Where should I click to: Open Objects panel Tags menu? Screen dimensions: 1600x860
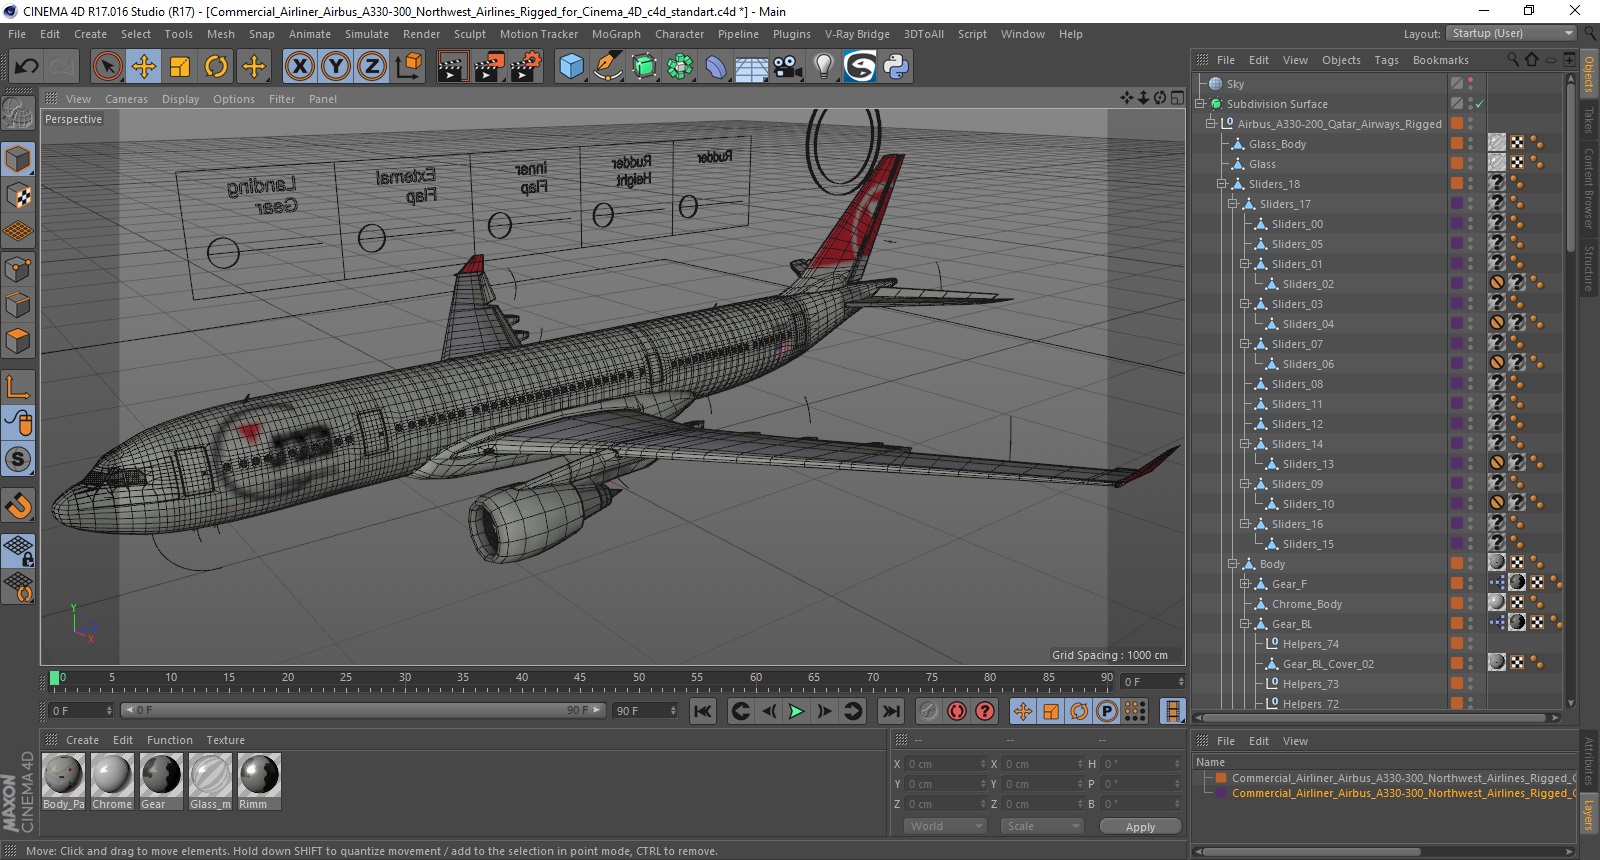point(1386,60)
